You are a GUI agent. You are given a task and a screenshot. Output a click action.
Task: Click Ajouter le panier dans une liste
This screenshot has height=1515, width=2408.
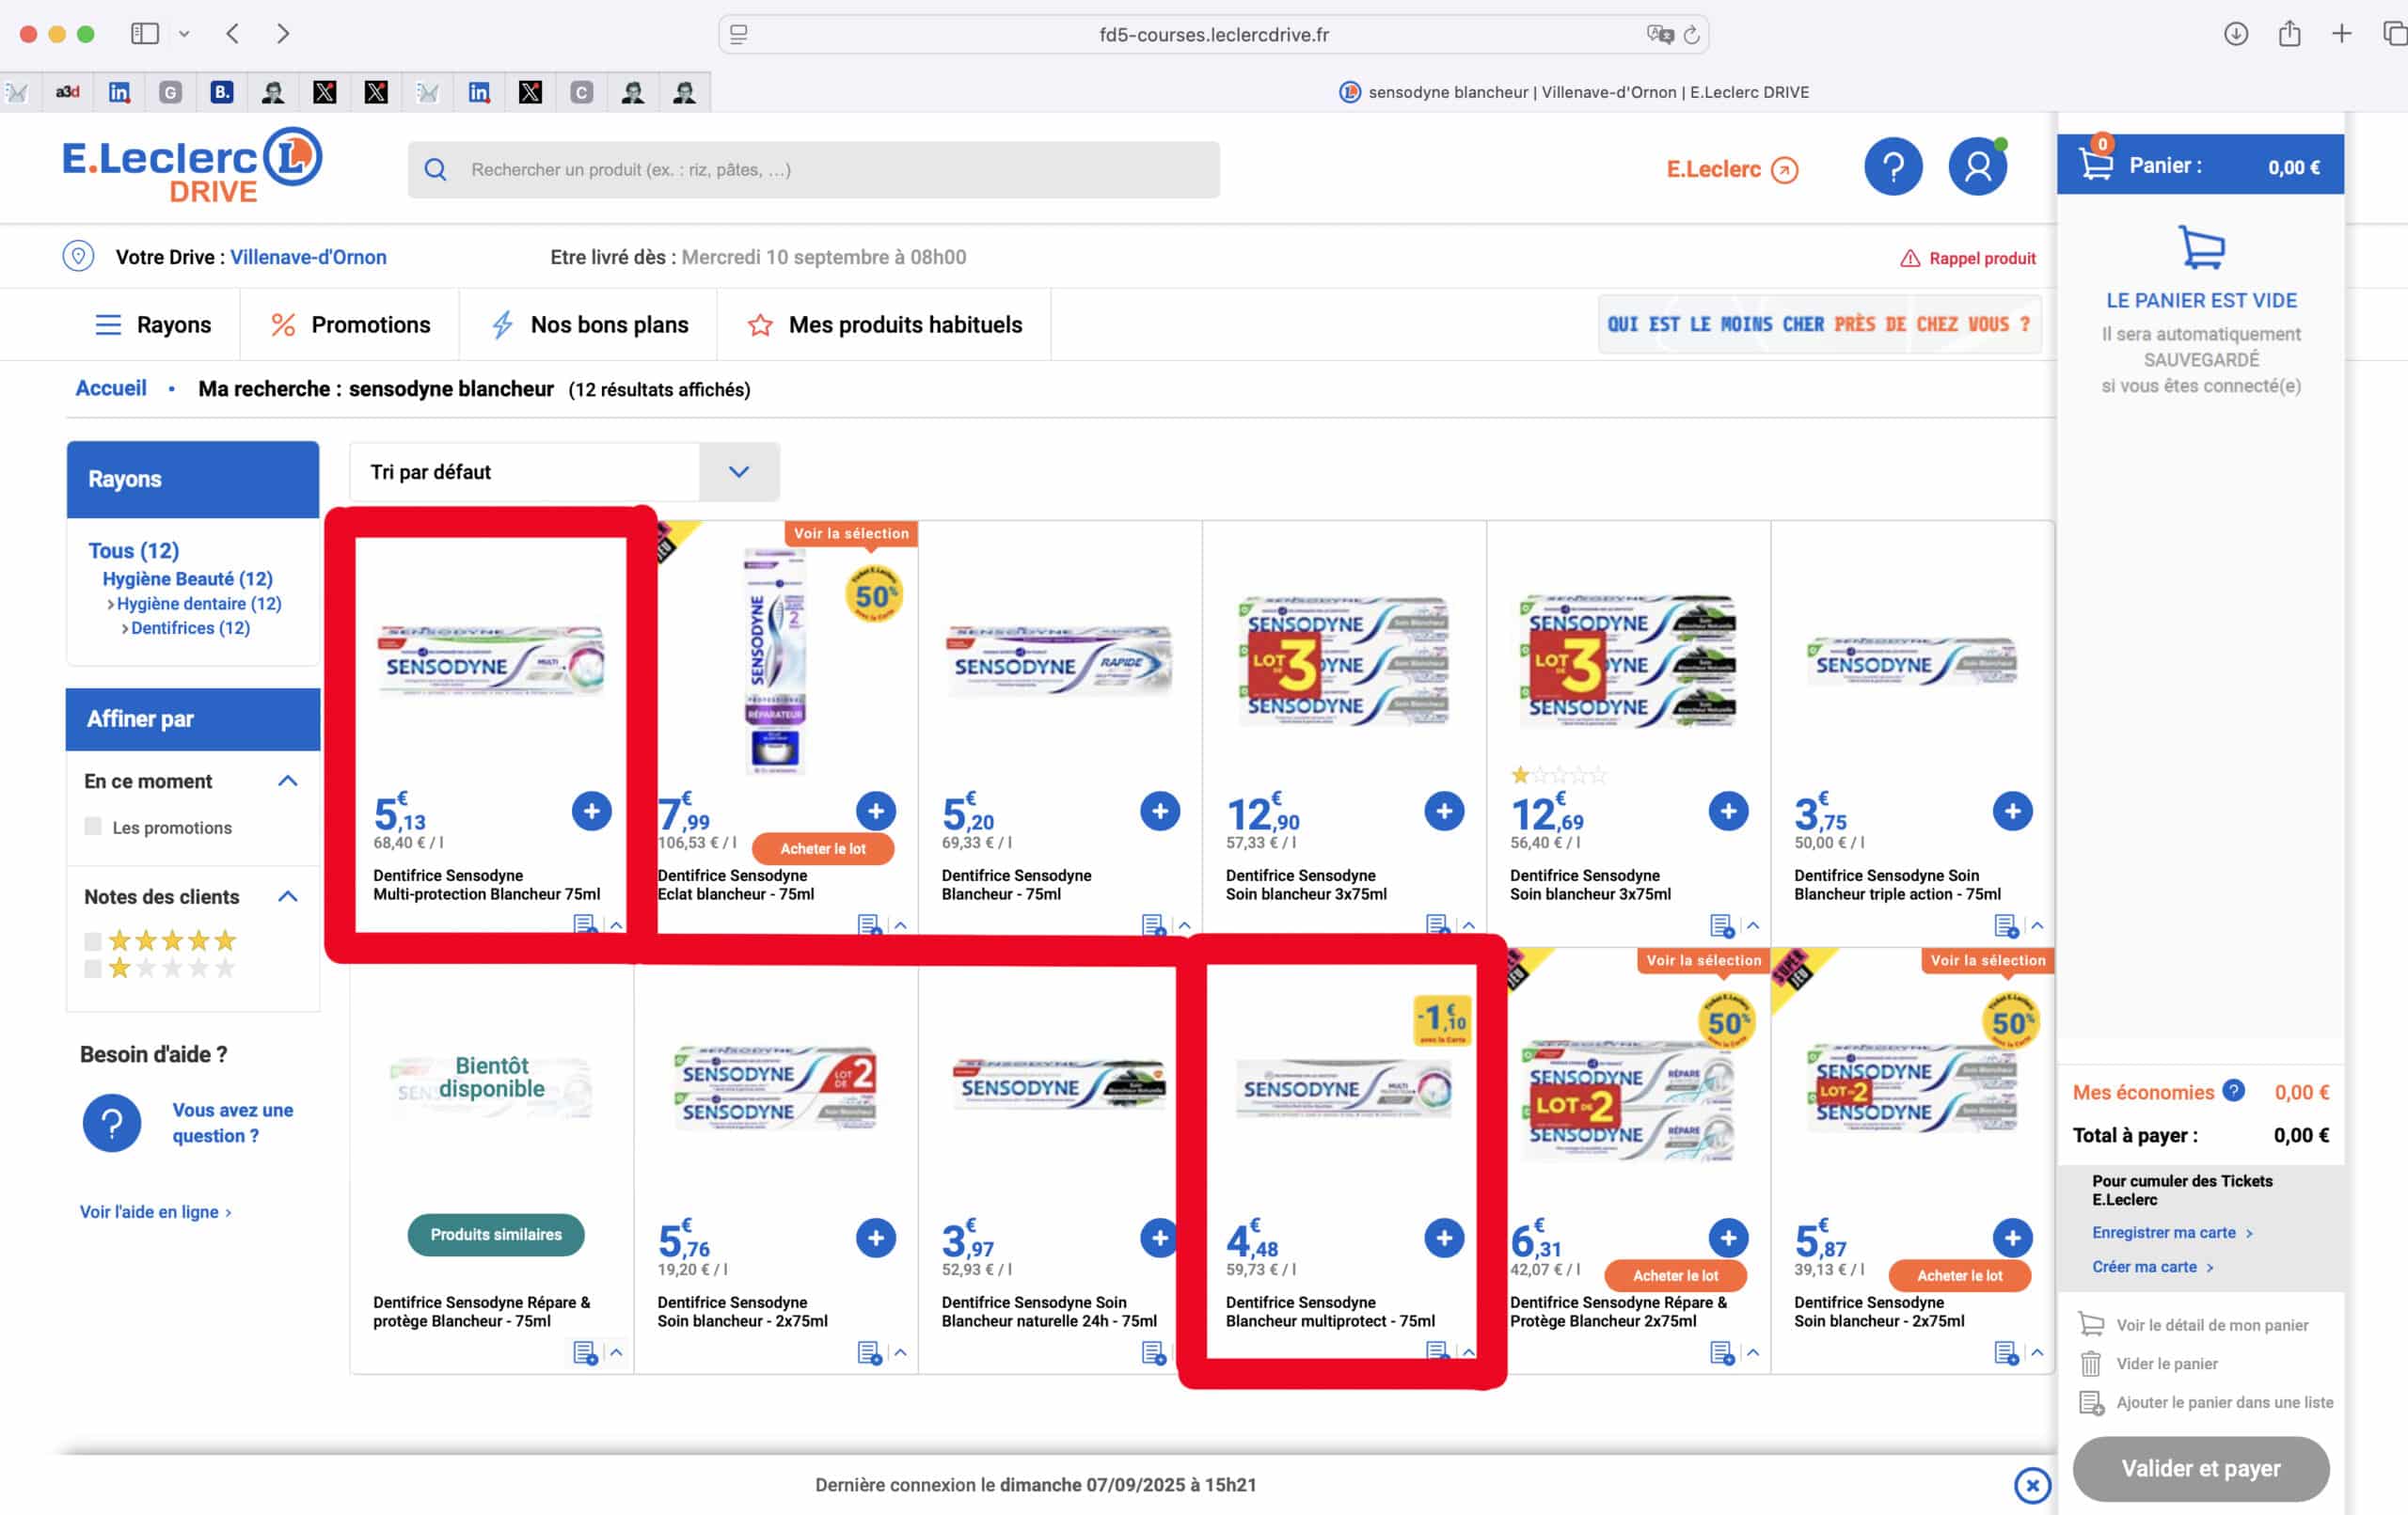coord(2206,1403)
